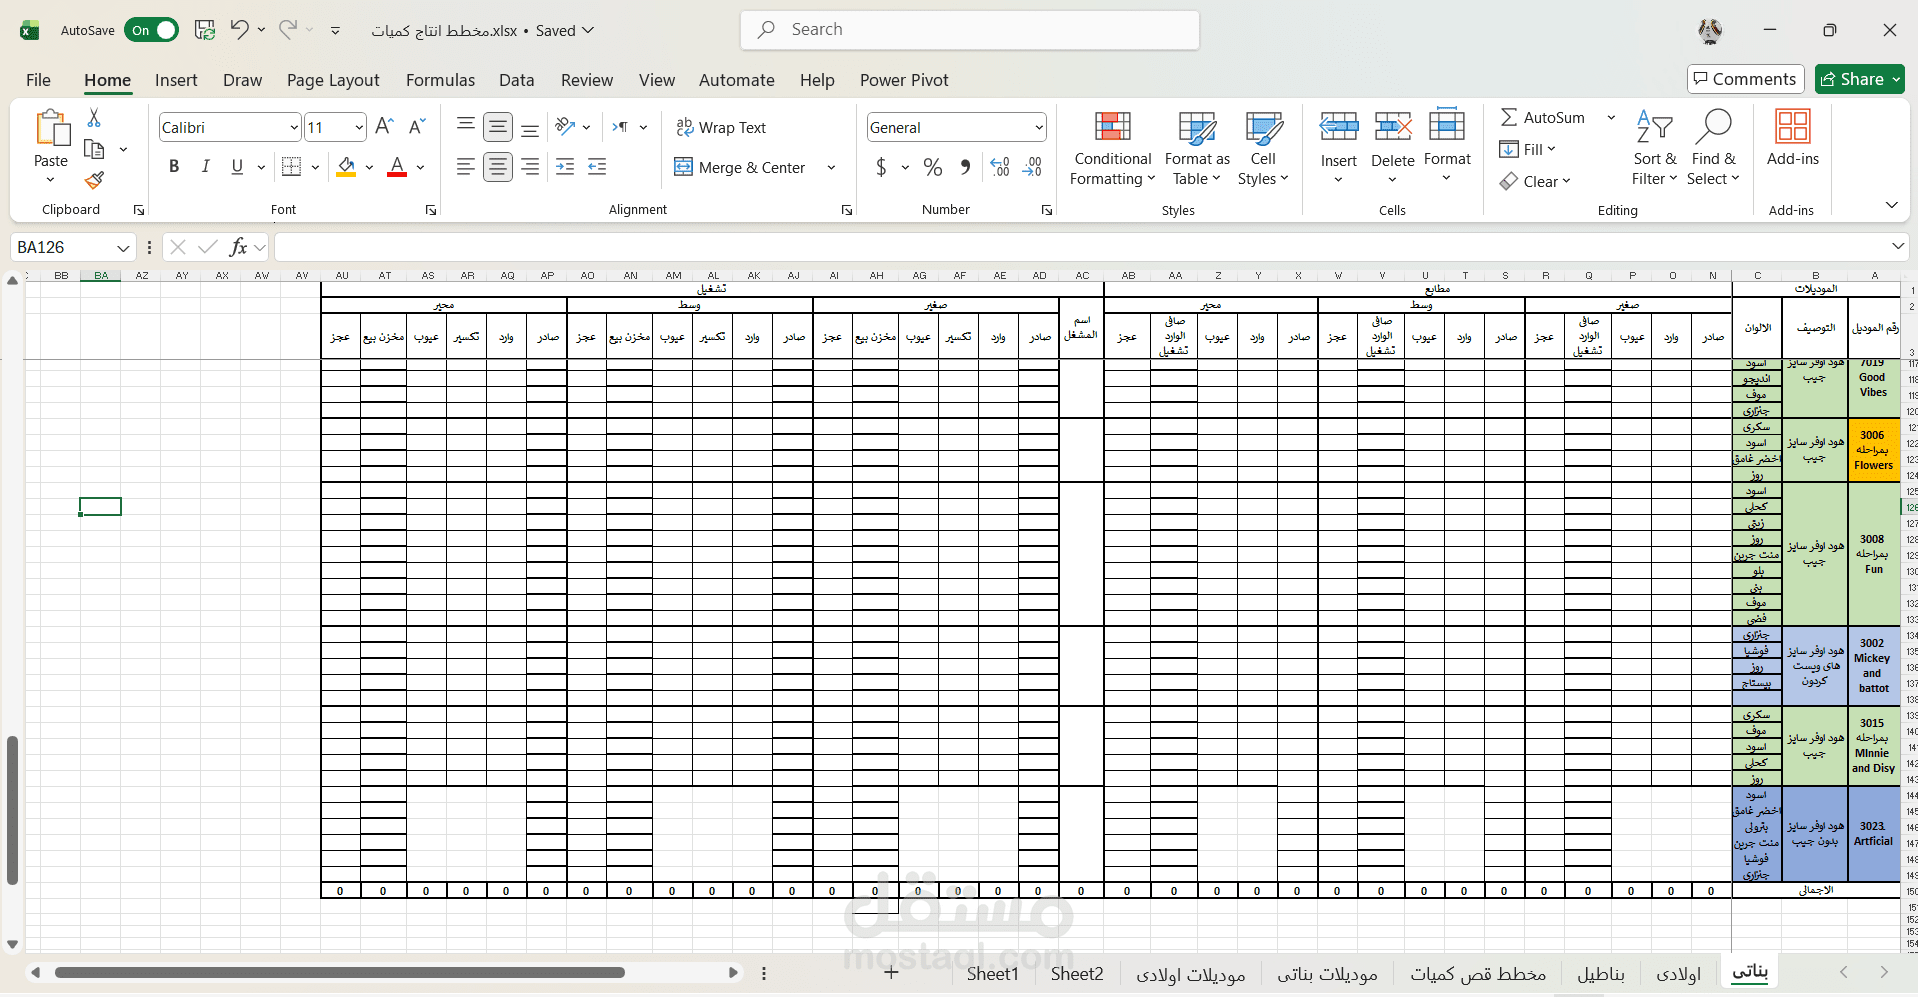Click the Copy icon in Clipboard group
Image resolution: width=1918 pixels, height=997 pixels.
(94, 149)
